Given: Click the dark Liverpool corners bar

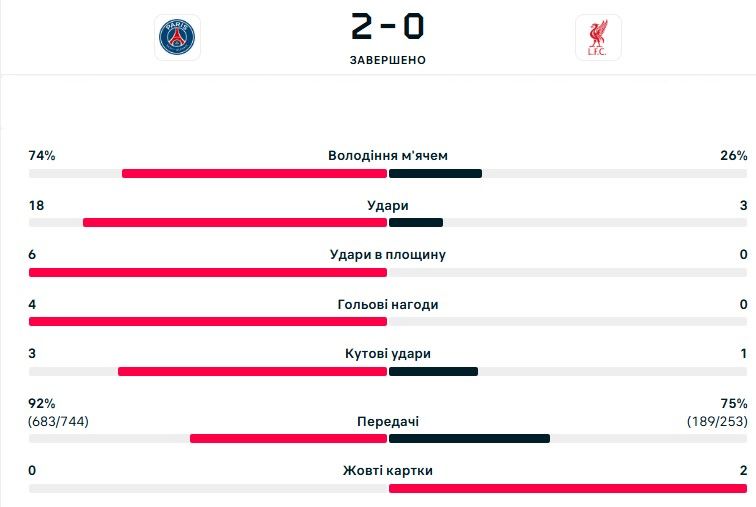Looking at the screenshot, I should [x=433, y=371].
